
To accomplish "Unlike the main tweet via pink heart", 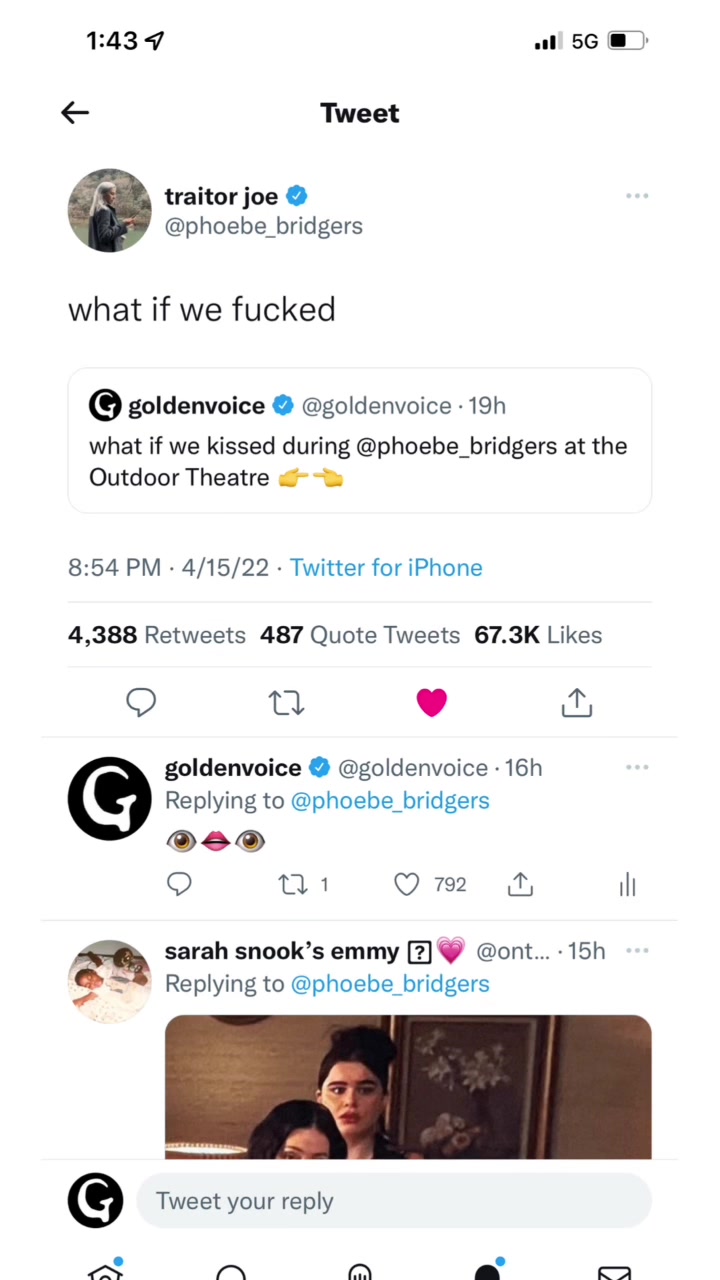I will tap(431, 703).
